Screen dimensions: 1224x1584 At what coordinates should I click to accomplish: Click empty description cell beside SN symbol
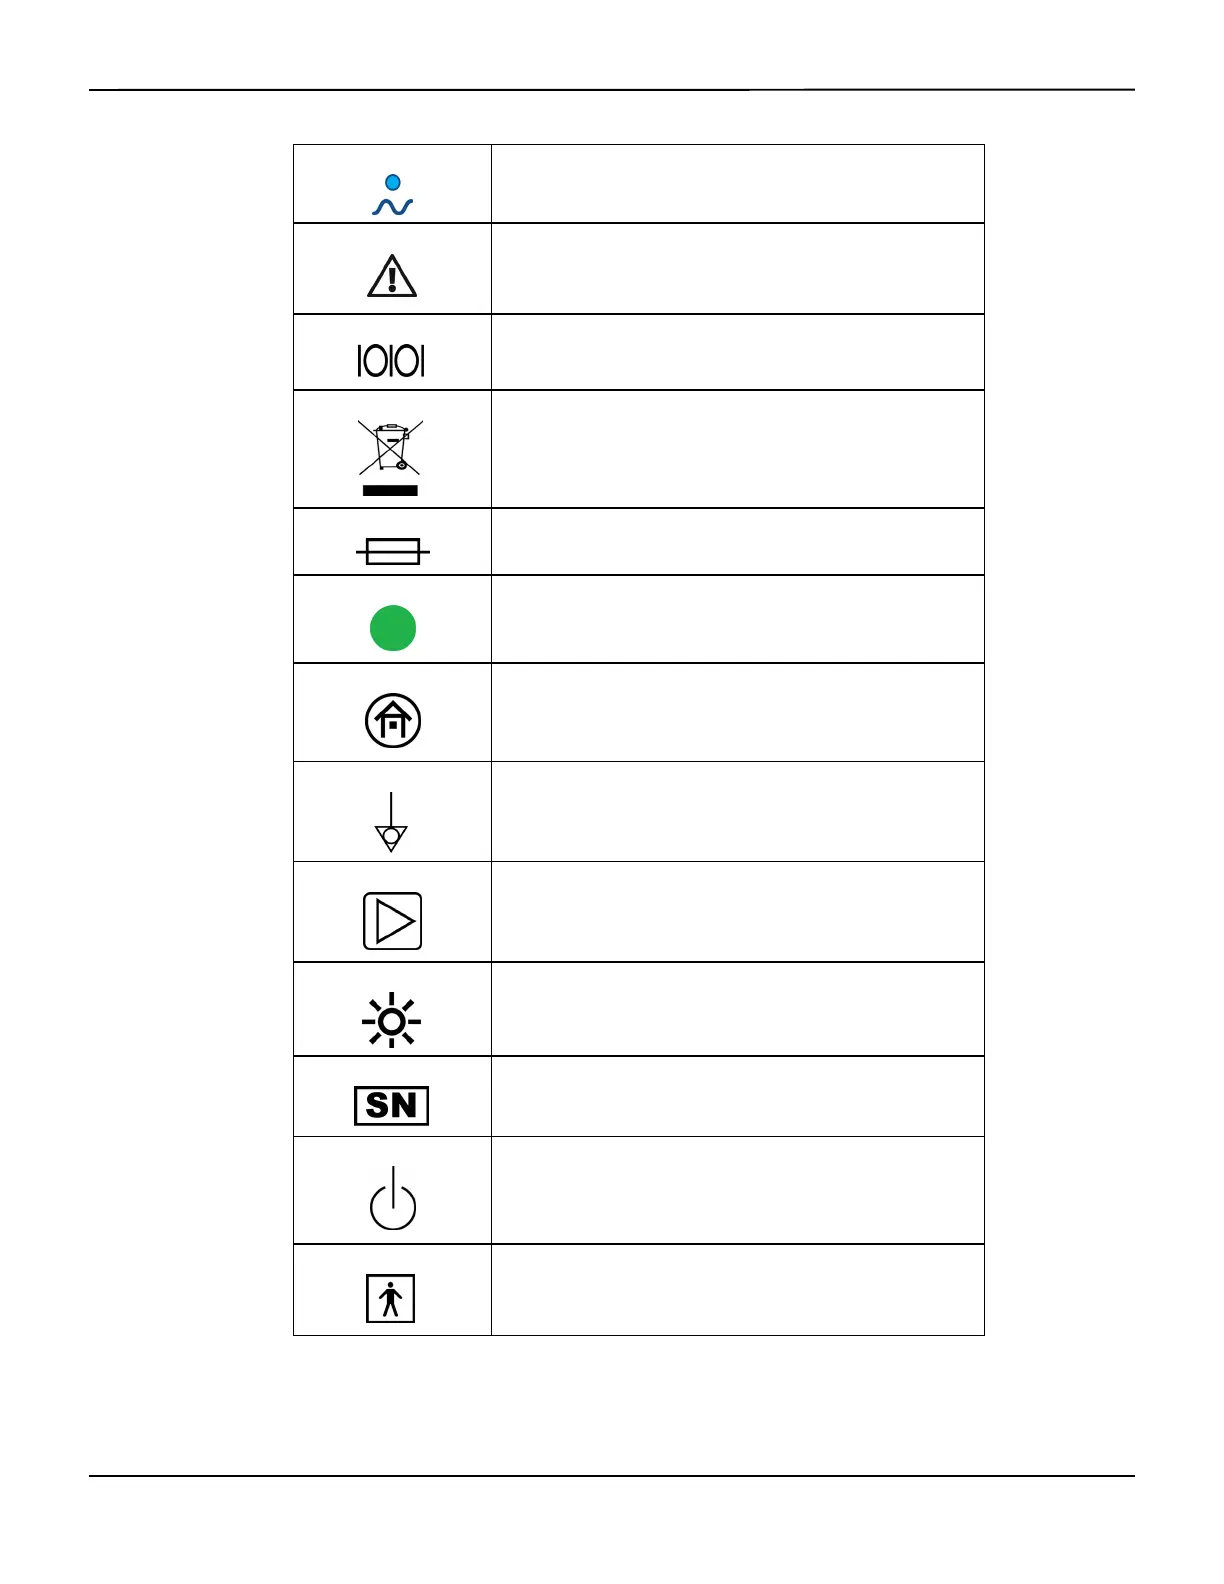(x=737, y=1096)
